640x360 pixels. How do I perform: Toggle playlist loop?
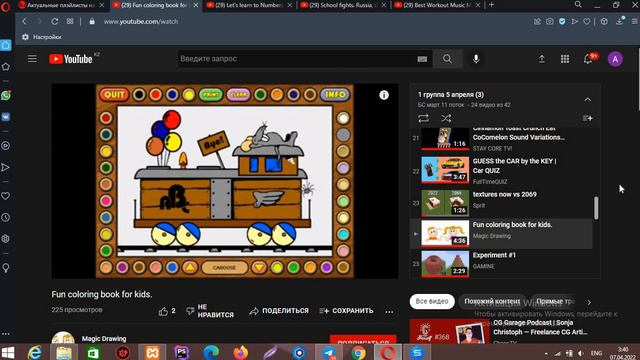(423, 118)
